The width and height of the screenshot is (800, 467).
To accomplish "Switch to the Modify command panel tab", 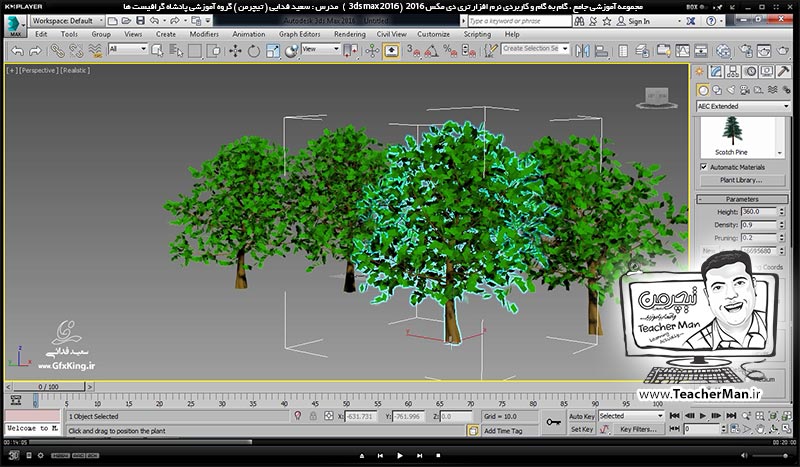I will point(716,71).
